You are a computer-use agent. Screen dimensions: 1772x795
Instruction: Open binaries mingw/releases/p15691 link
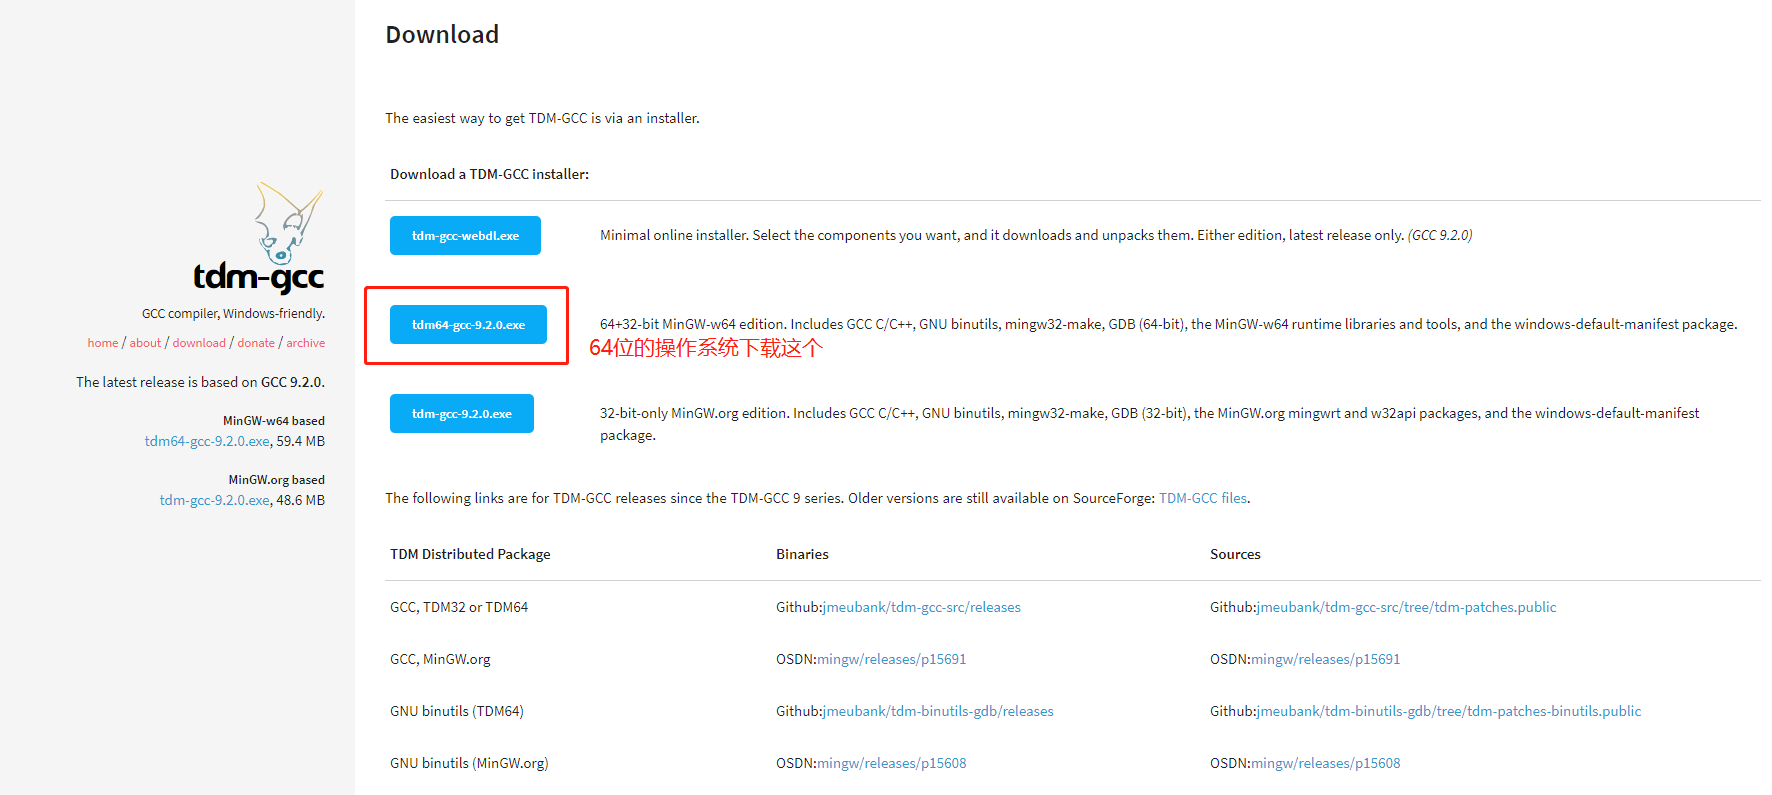[x=892, y=659]
